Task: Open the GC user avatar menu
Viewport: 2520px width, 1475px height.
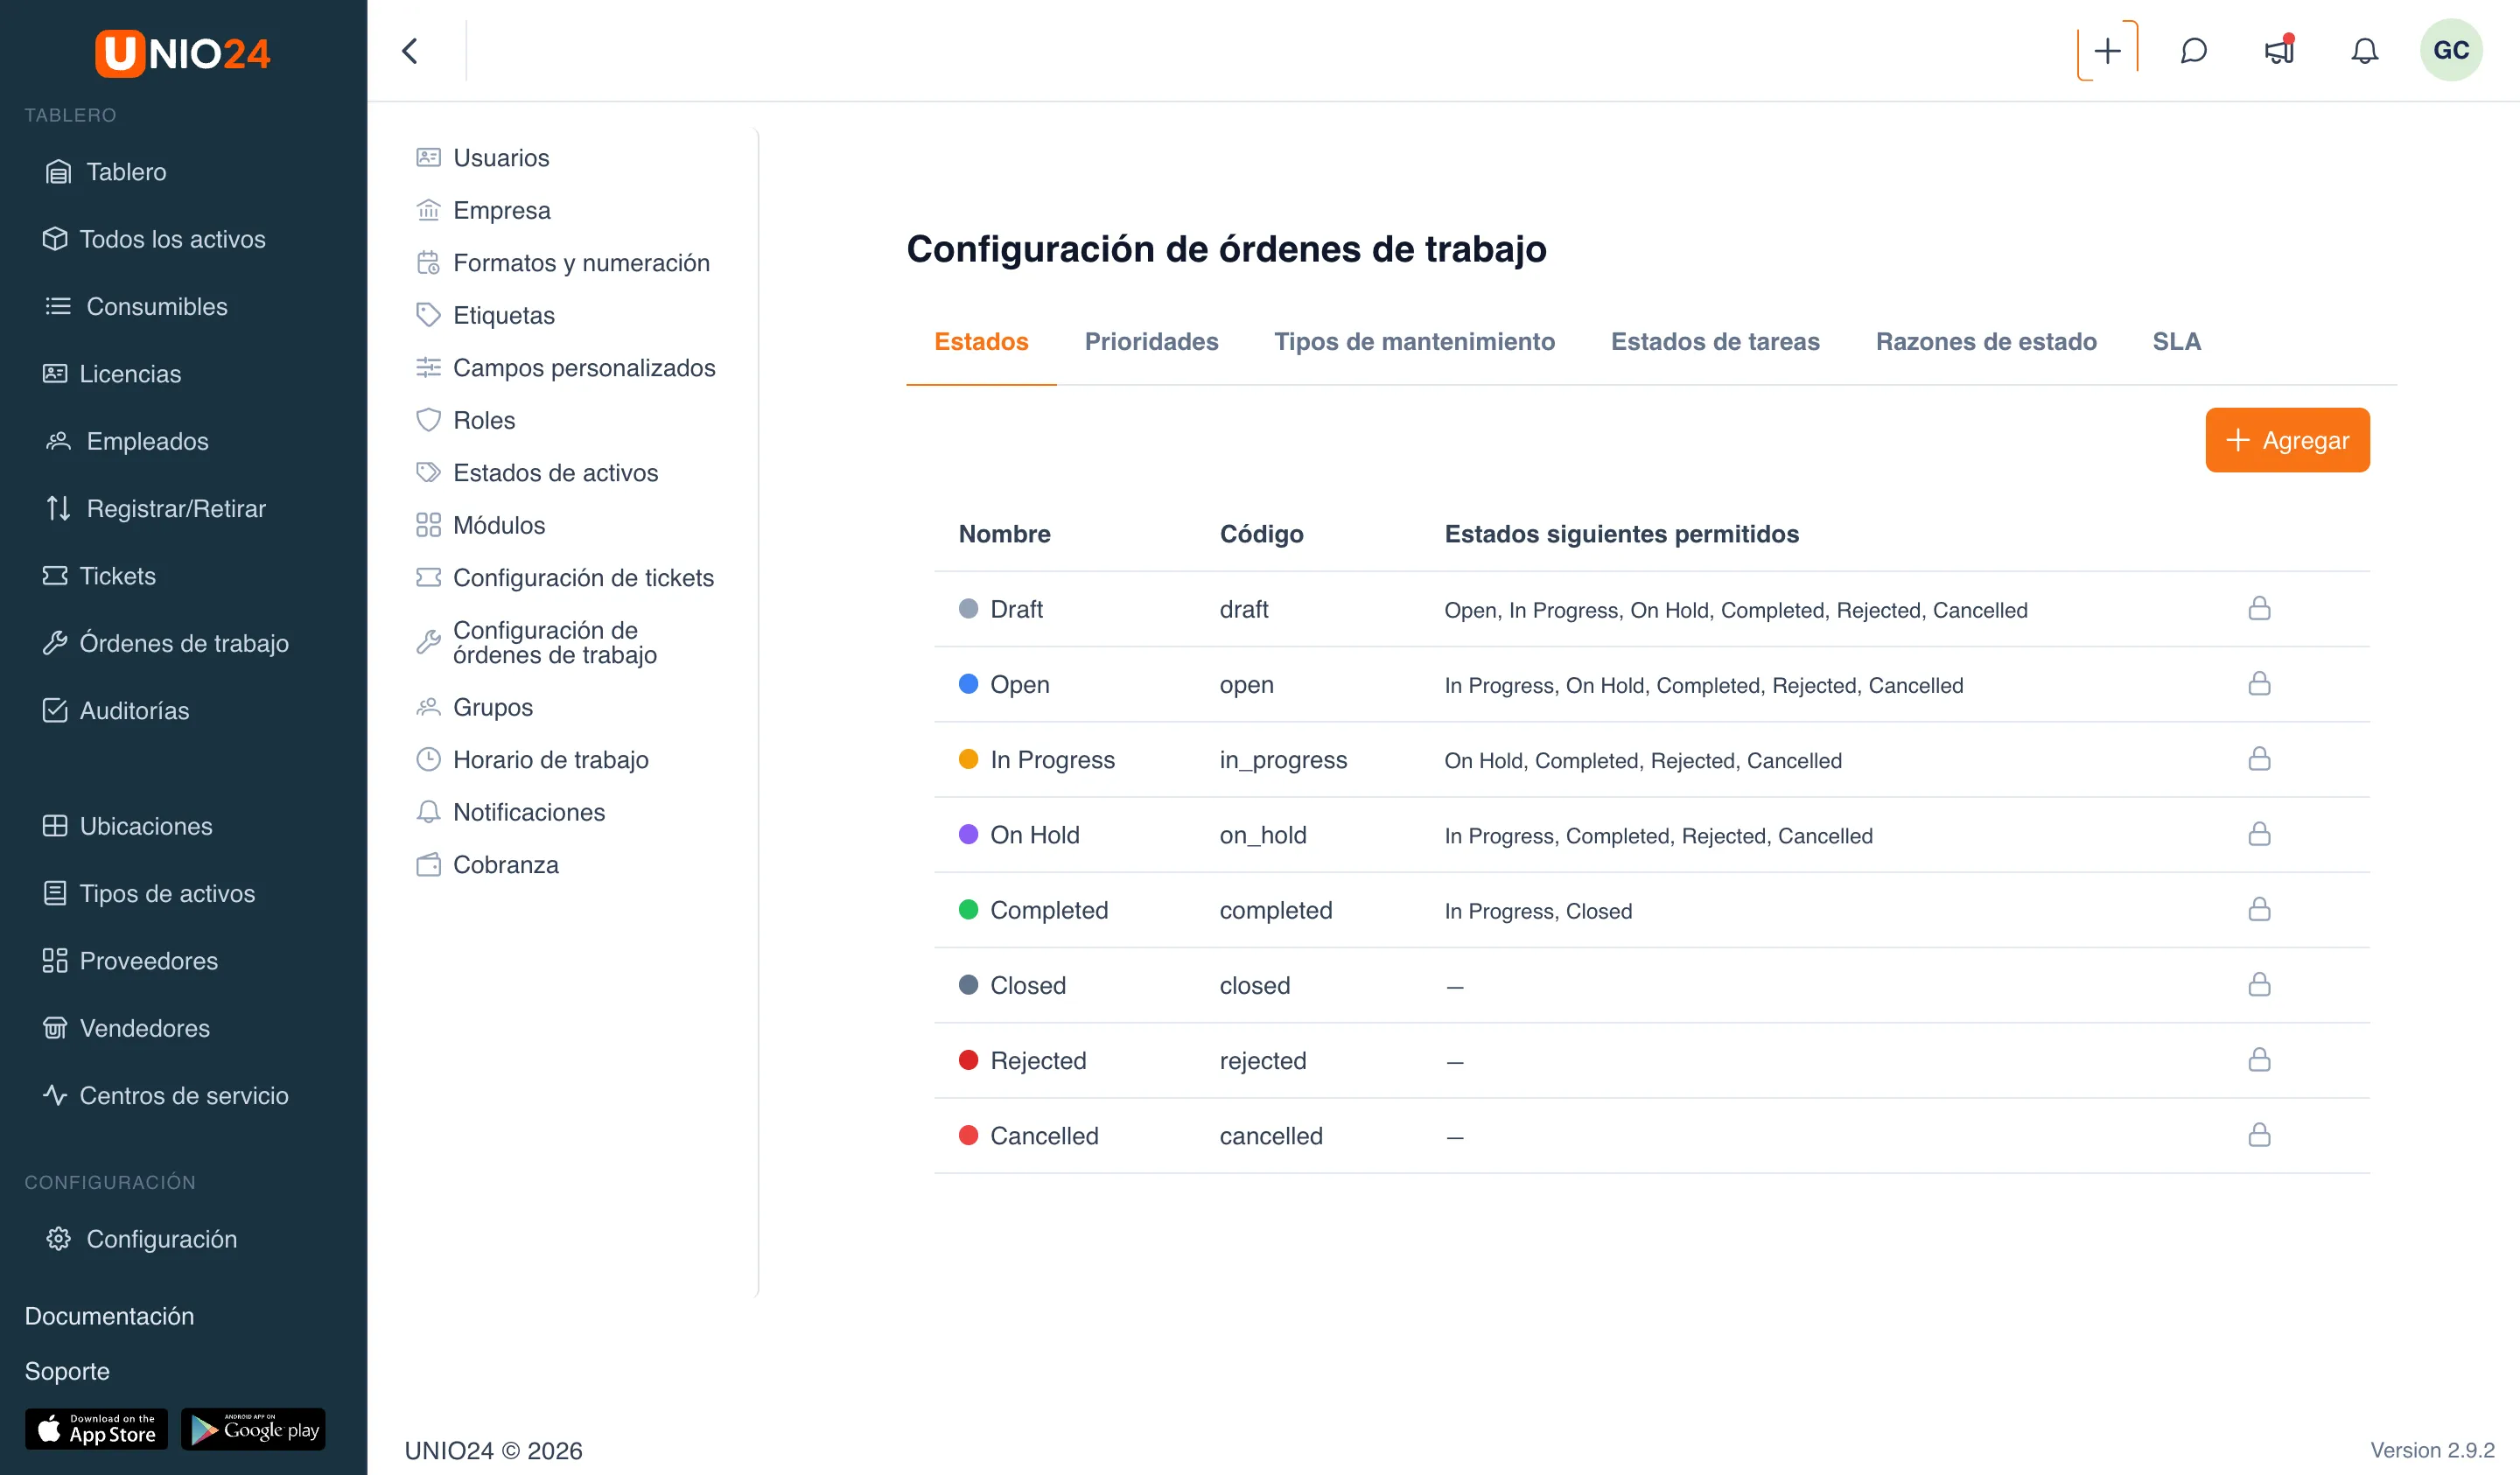Action: pyautogui.click(x=2451, y=51)
